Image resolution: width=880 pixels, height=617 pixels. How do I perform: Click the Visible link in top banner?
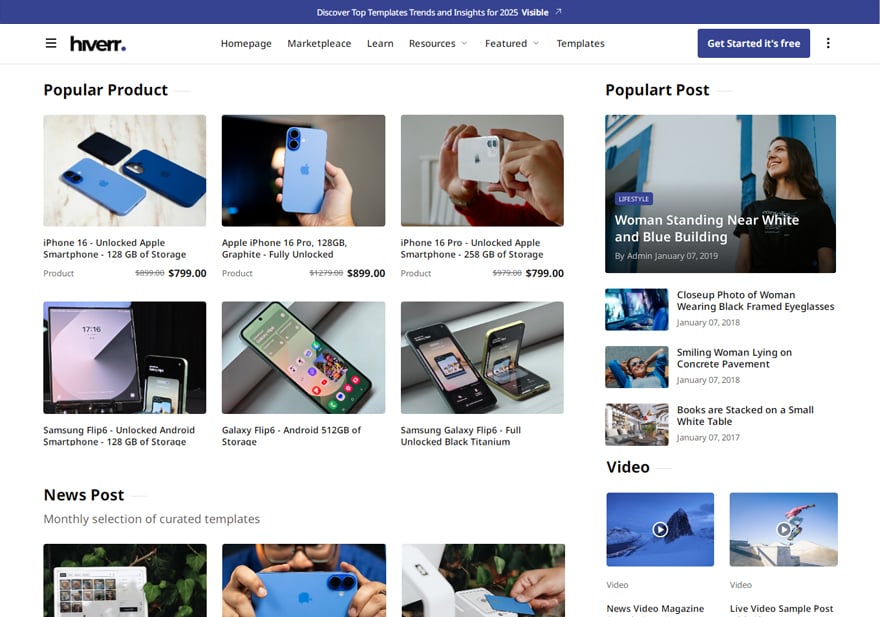pyautogui.click(x=535, y=12)
